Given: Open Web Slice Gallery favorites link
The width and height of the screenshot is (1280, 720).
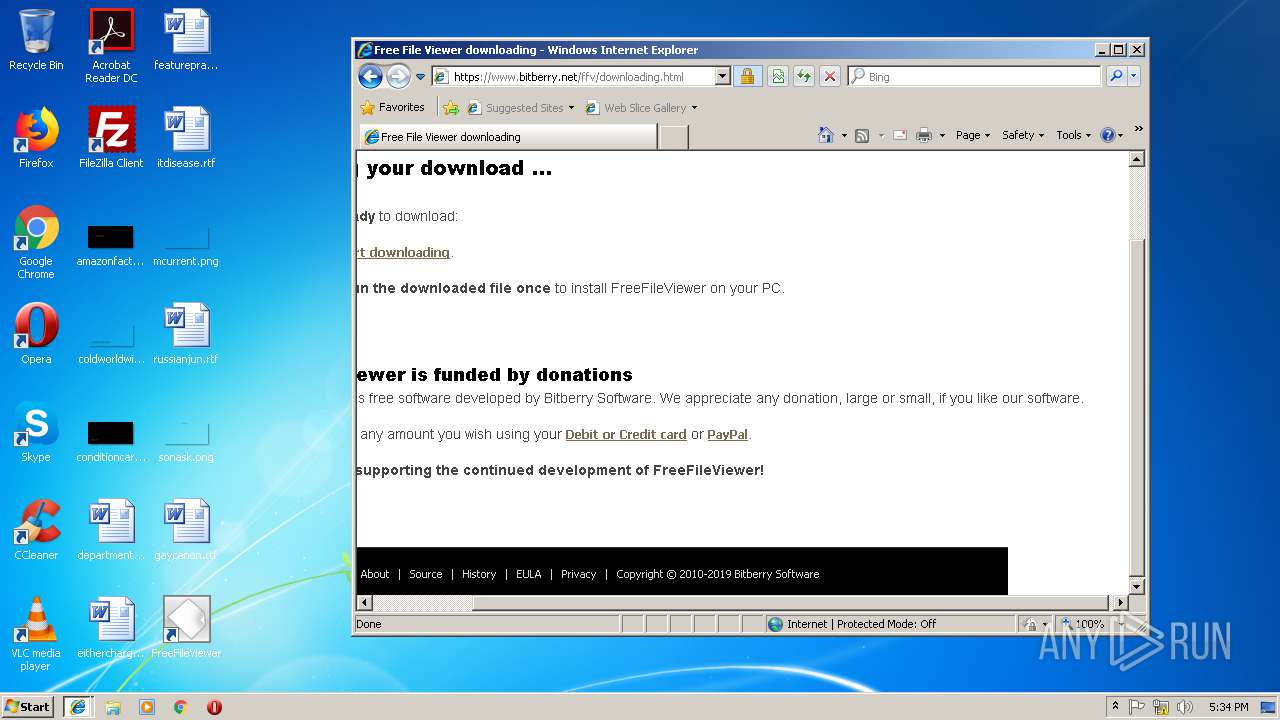Looking at the screenshot, I should tap(641, 108).
